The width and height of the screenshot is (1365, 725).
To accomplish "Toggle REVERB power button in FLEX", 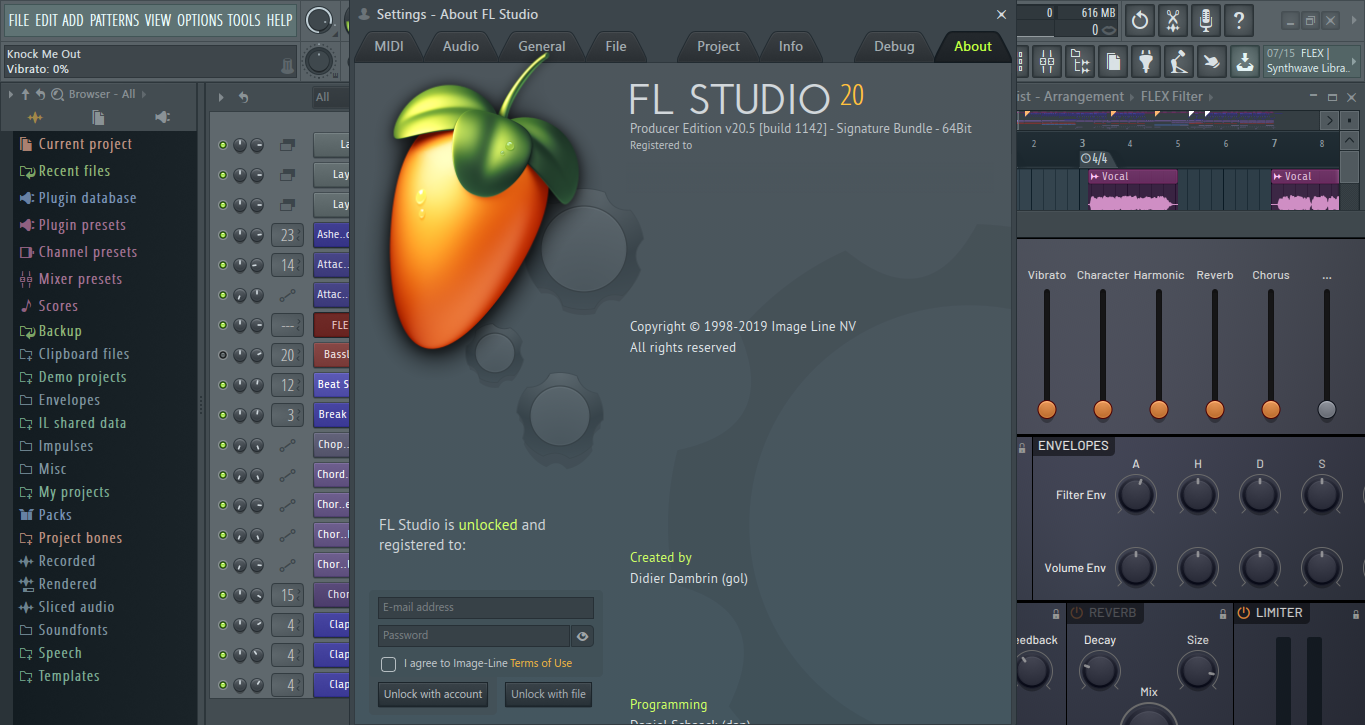I will coord(1077,613).
